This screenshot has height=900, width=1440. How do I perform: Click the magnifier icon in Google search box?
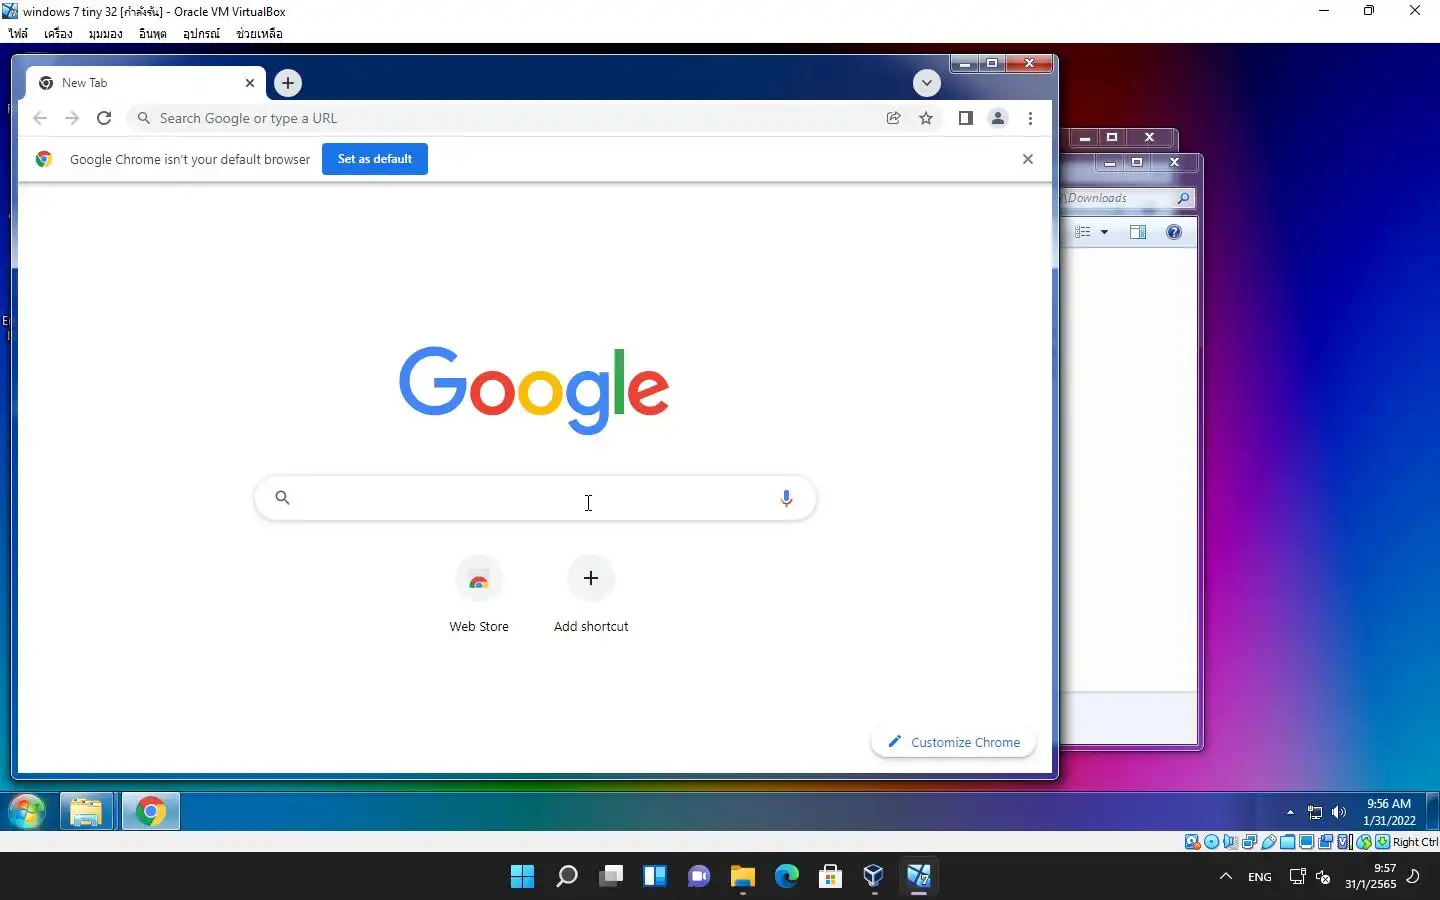(282, 497)
